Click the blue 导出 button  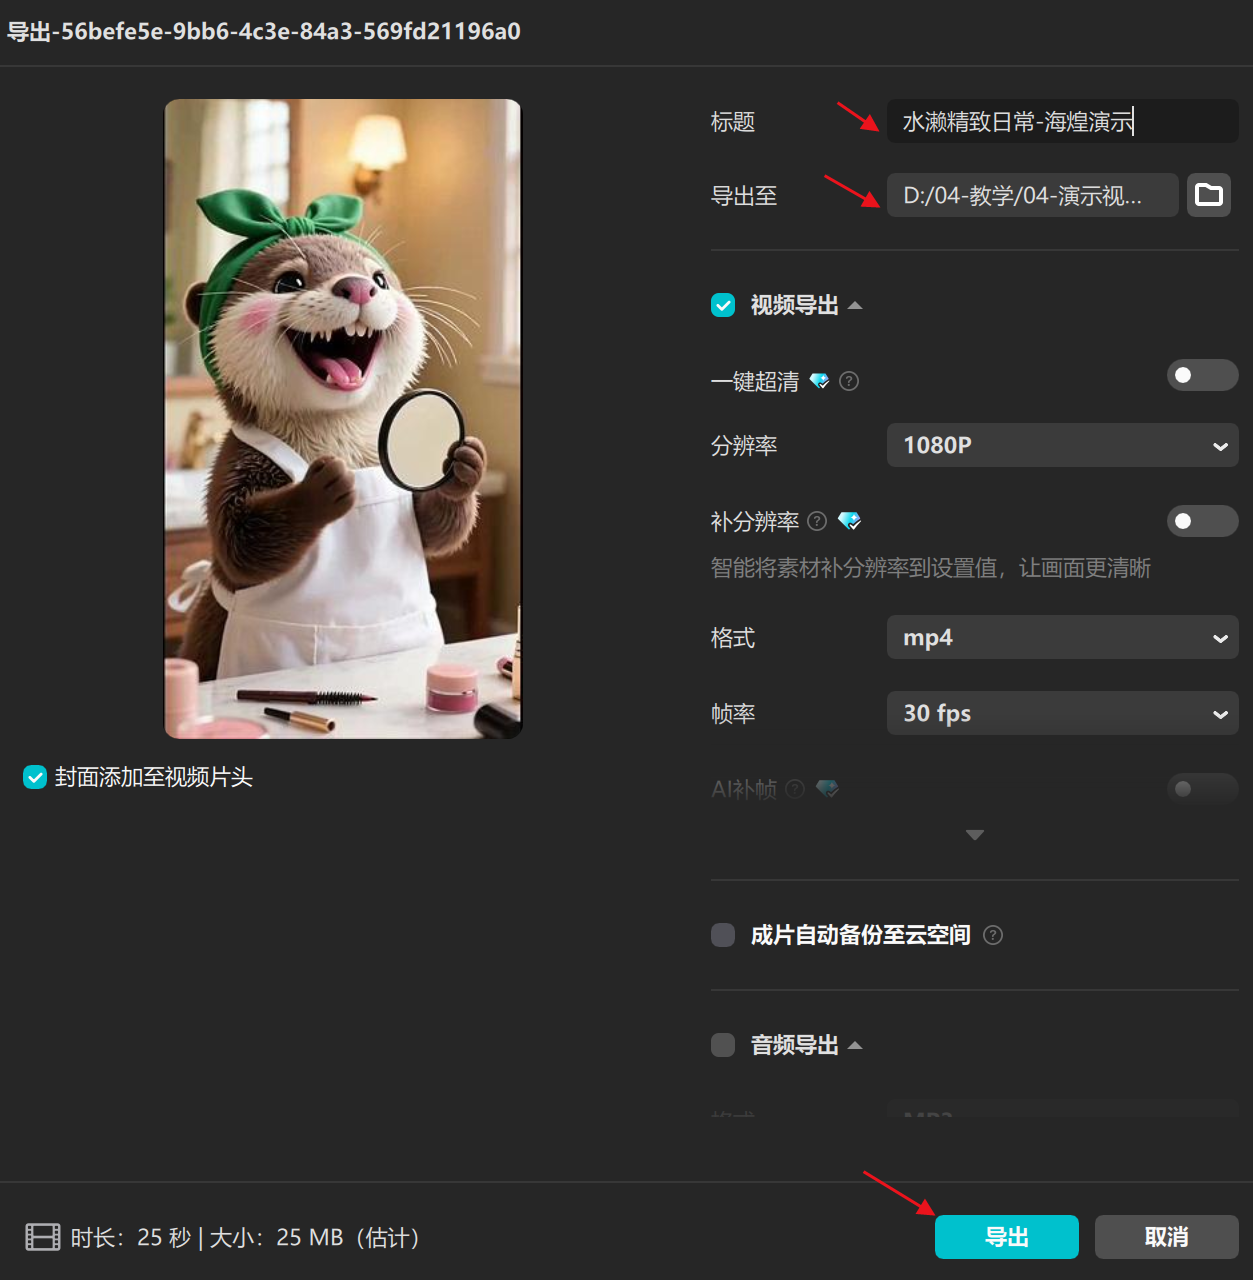coord(1006,1237)
